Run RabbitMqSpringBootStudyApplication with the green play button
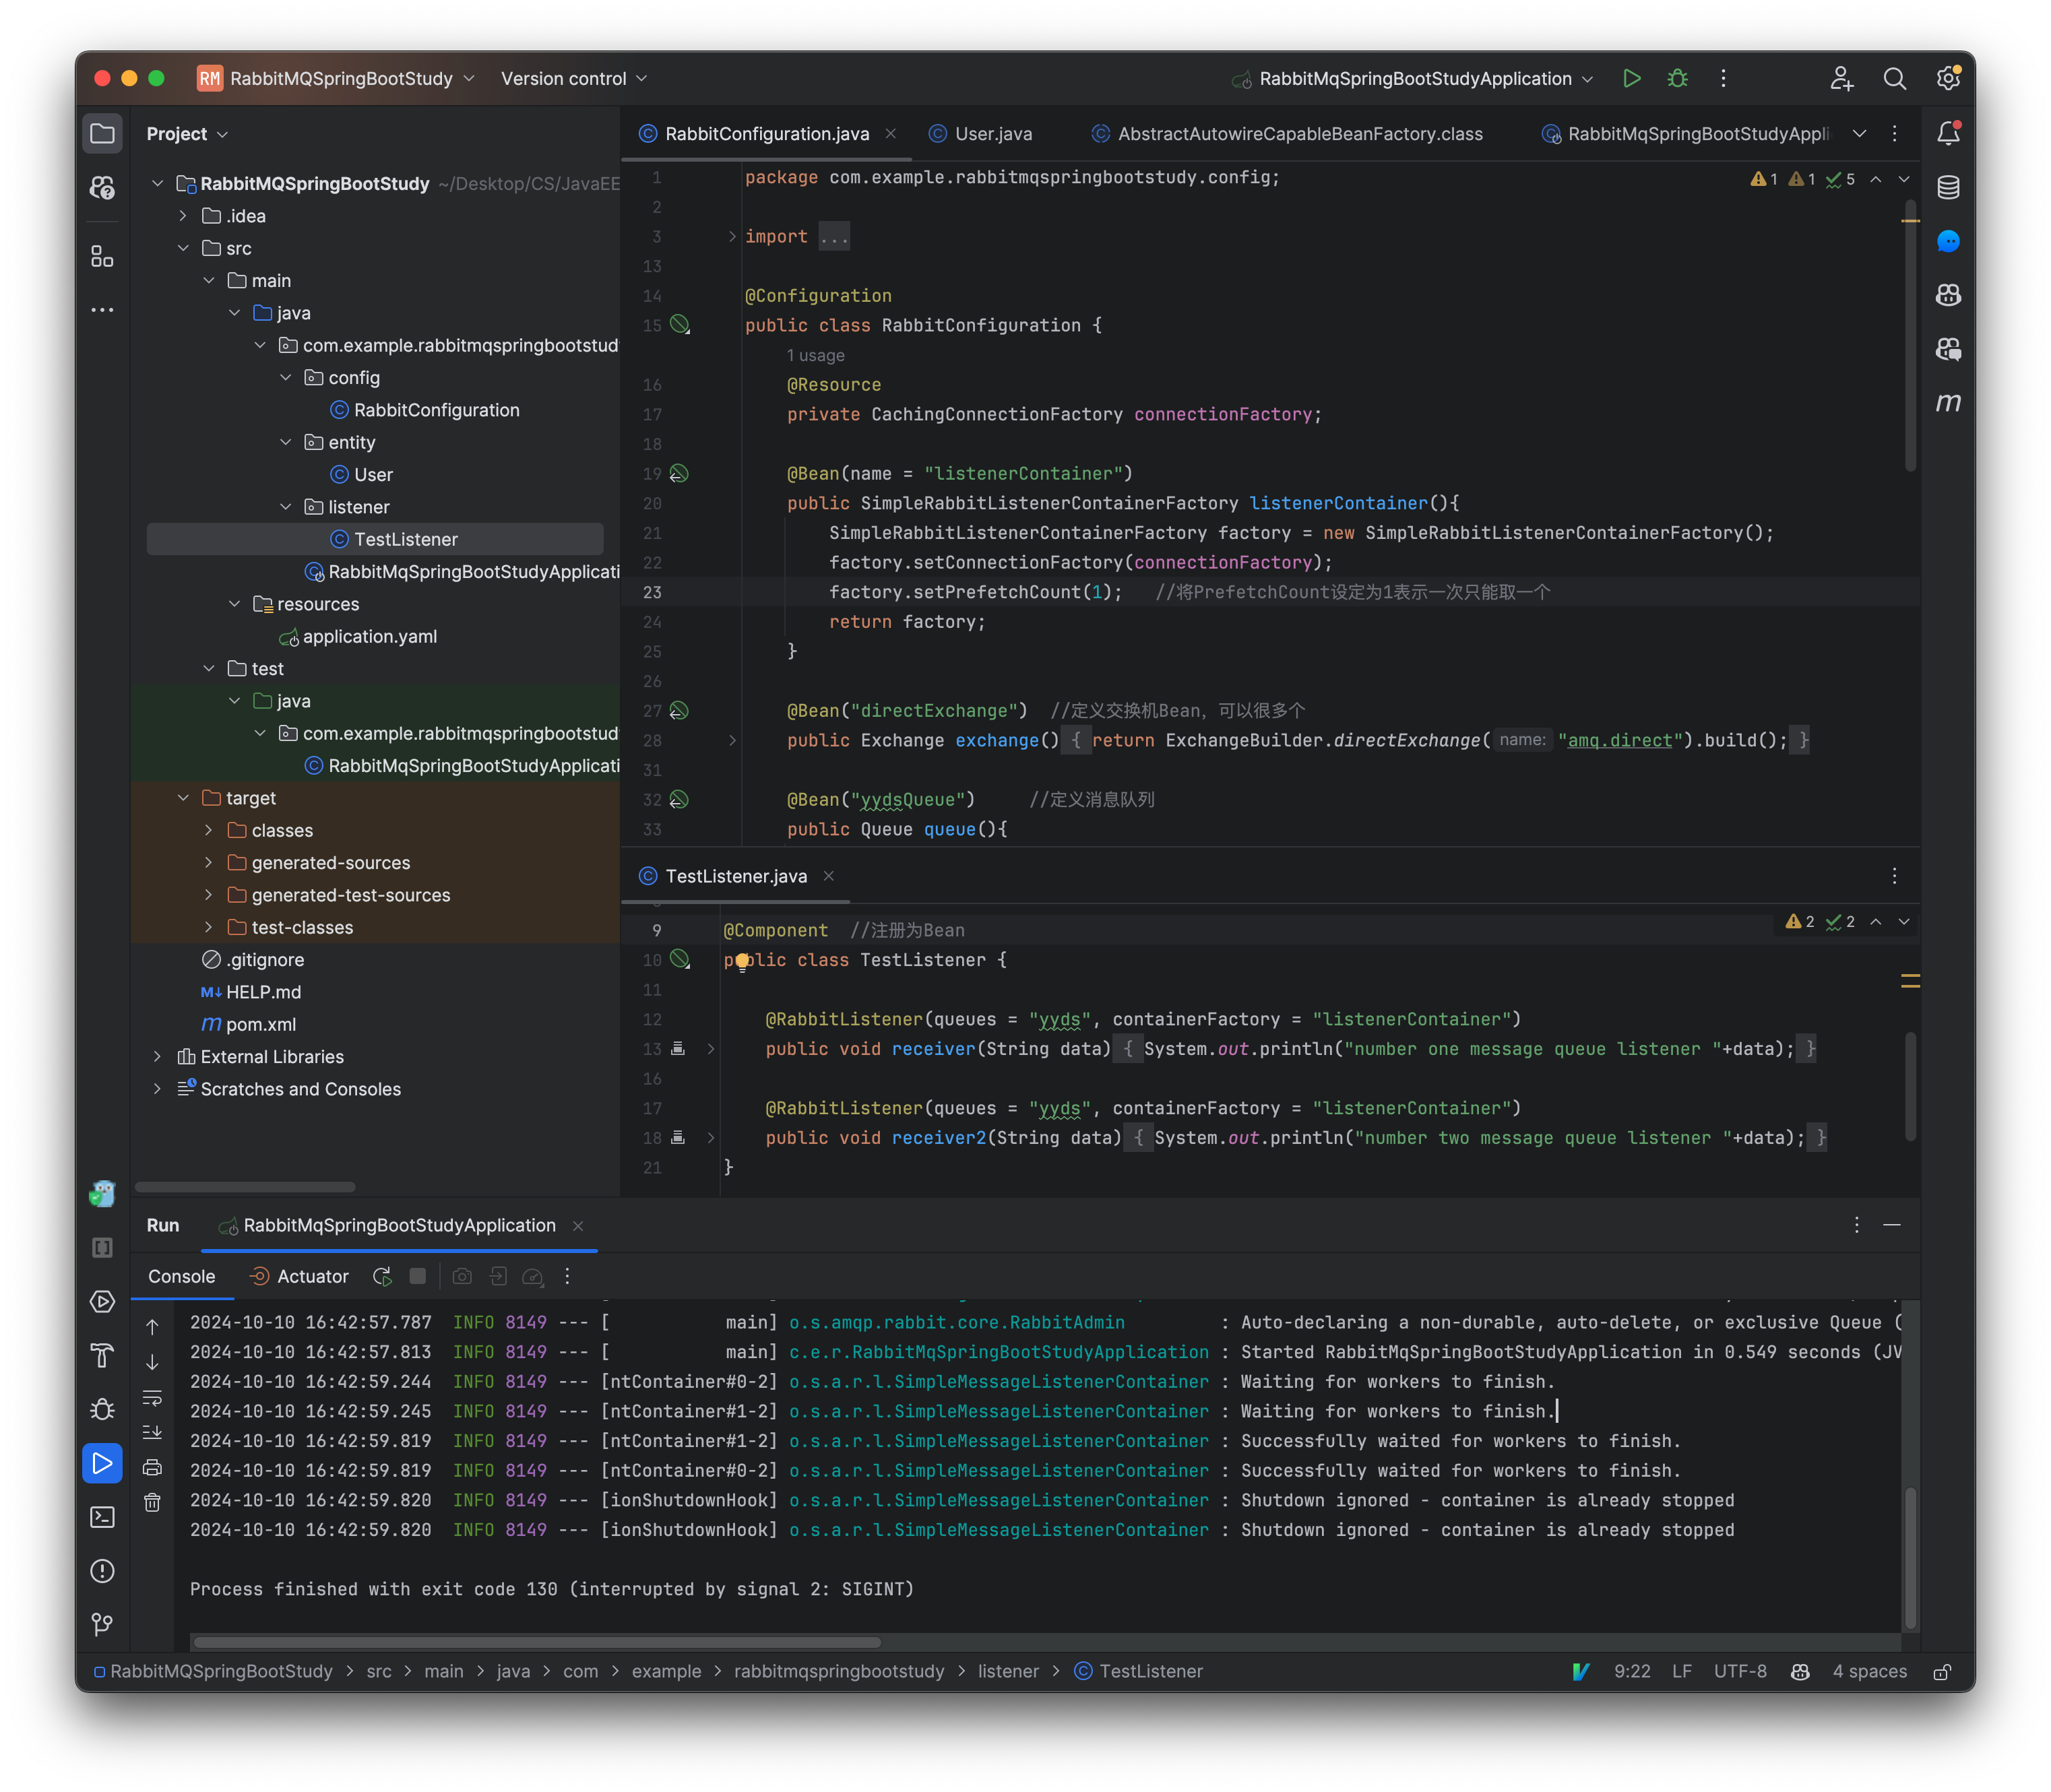Viewport: 2051px width, 1792px height. 1631,78
